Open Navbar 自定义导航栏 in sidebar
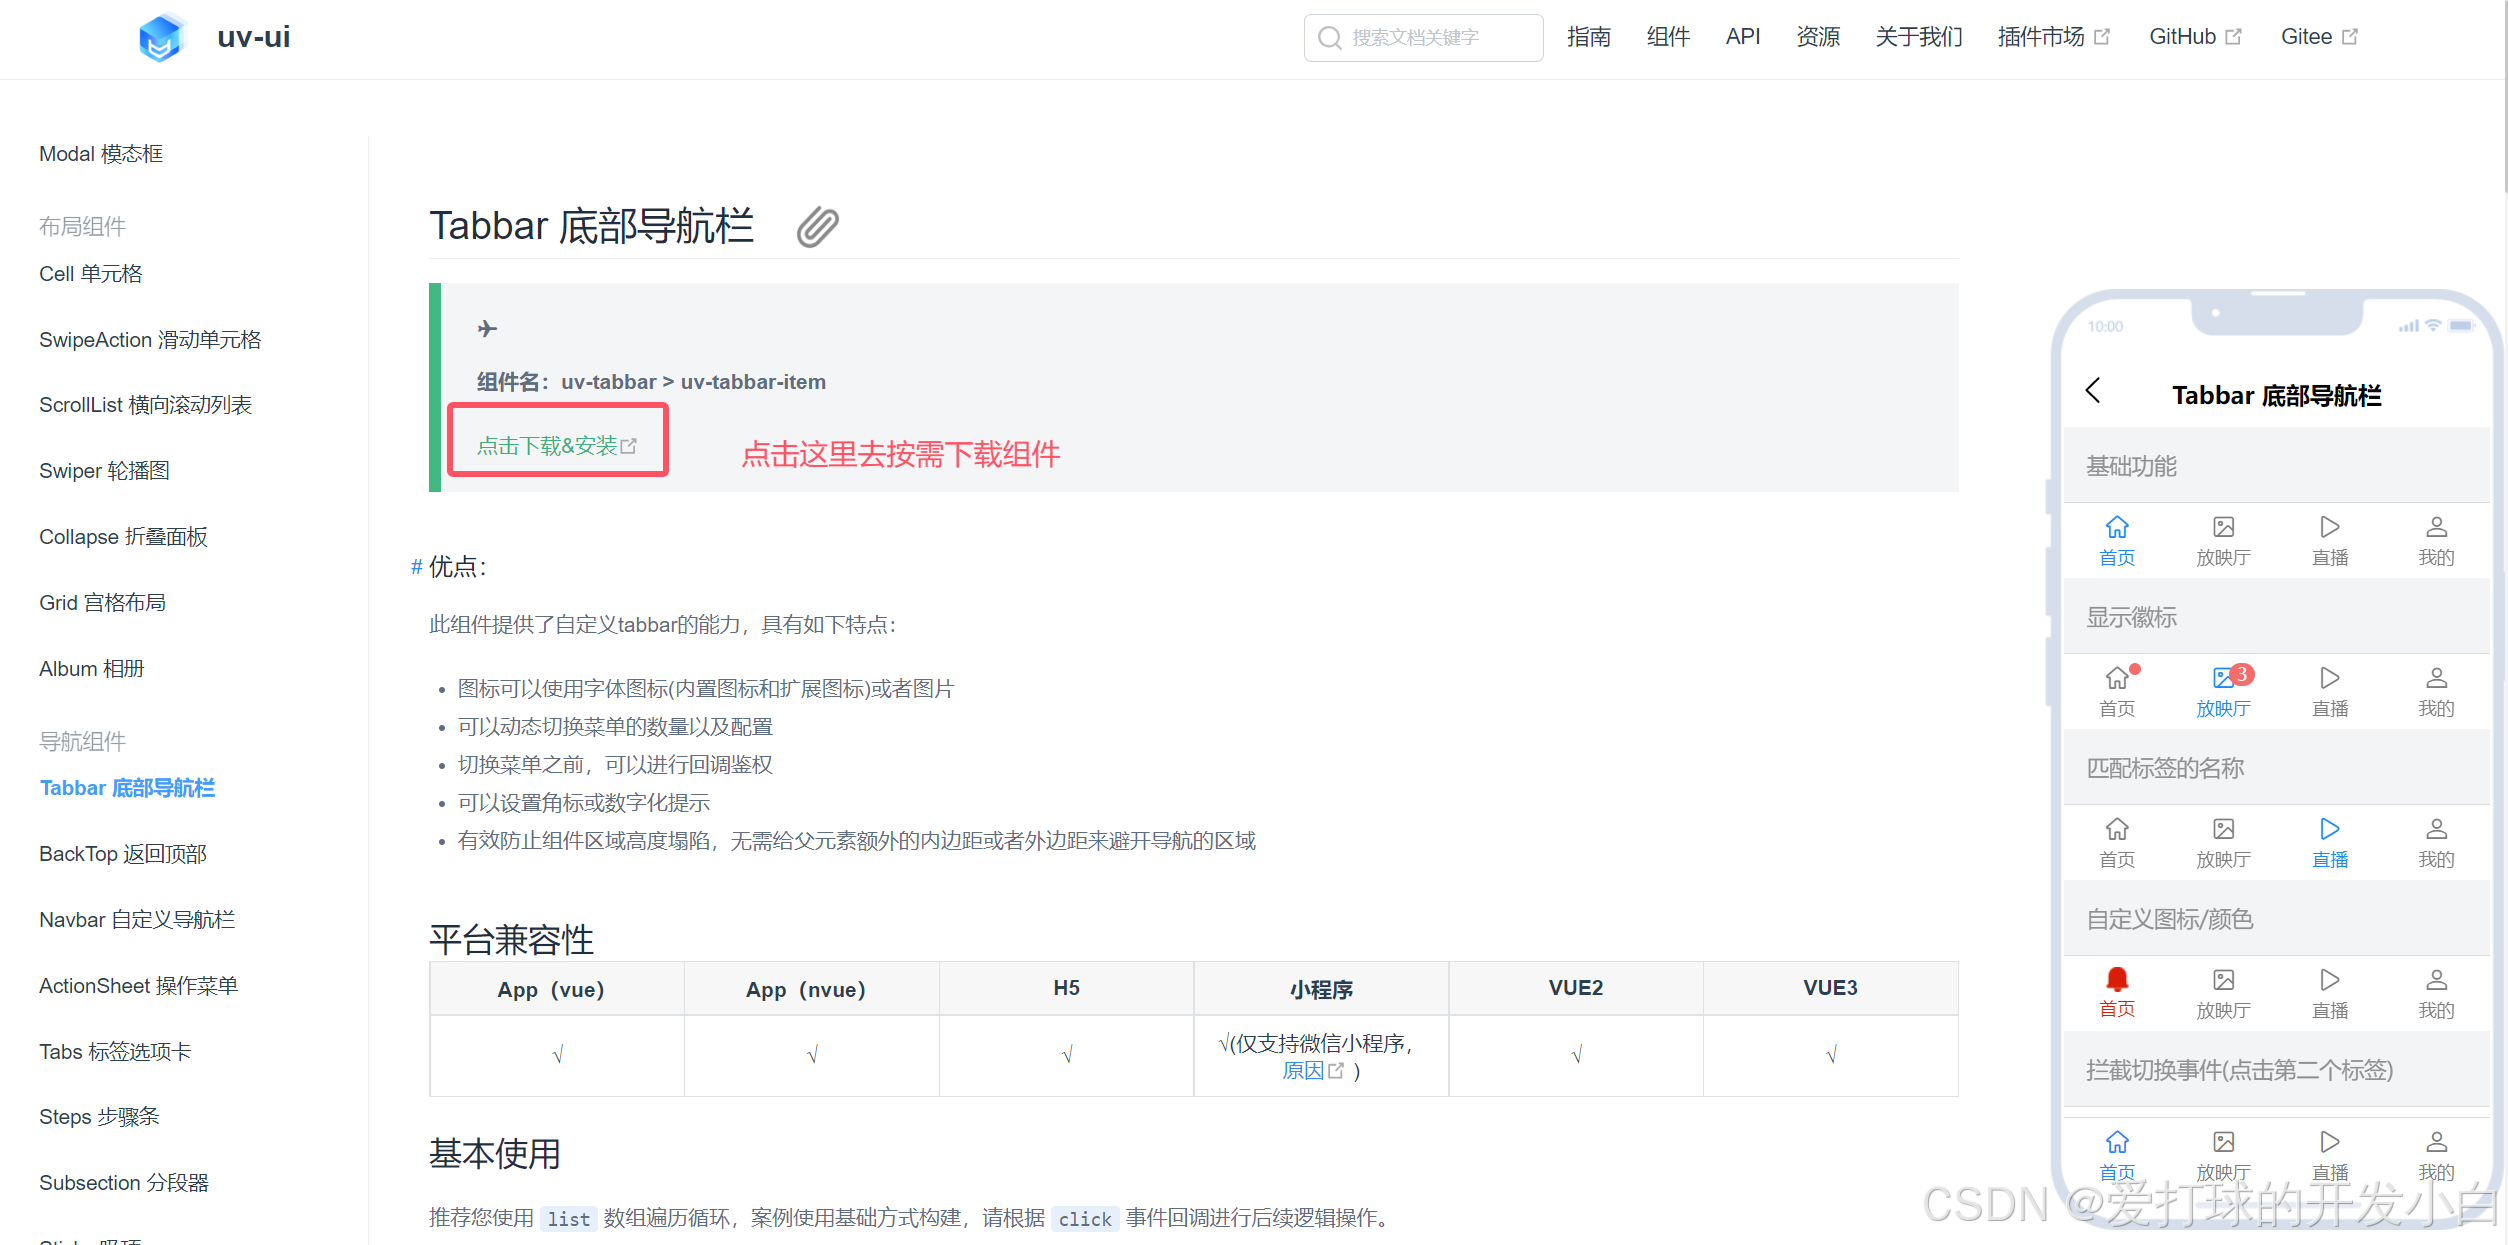This screenshot has width=2508, height=1245. pyautogui.click(x=137, y=920)
